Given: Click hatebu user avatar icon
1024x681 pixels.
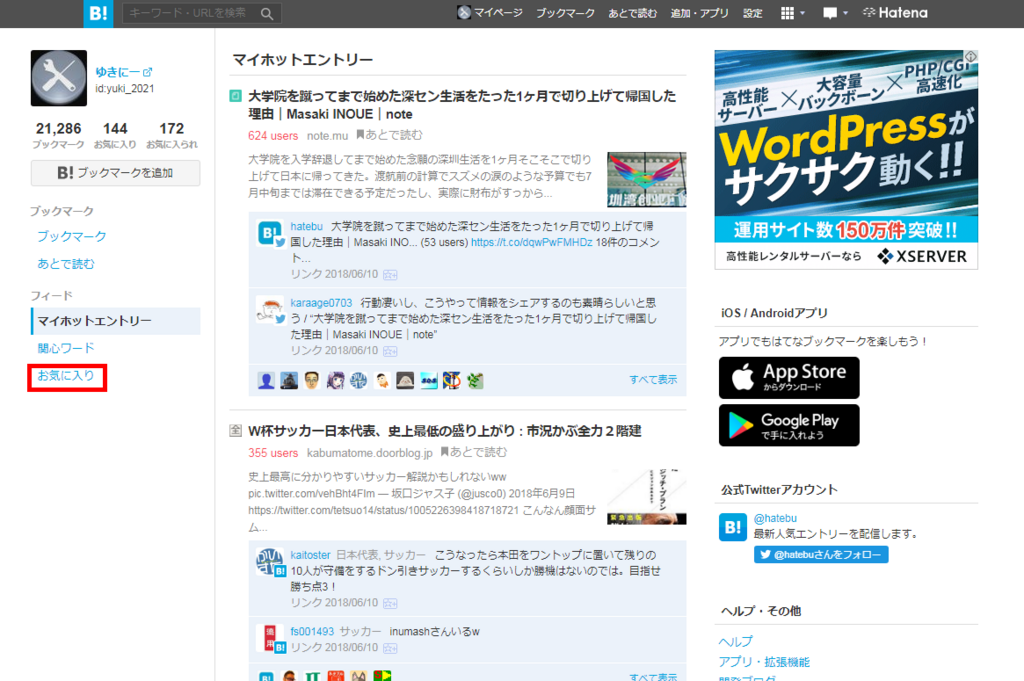Looking at the screenshot, I should pos(270,234).
